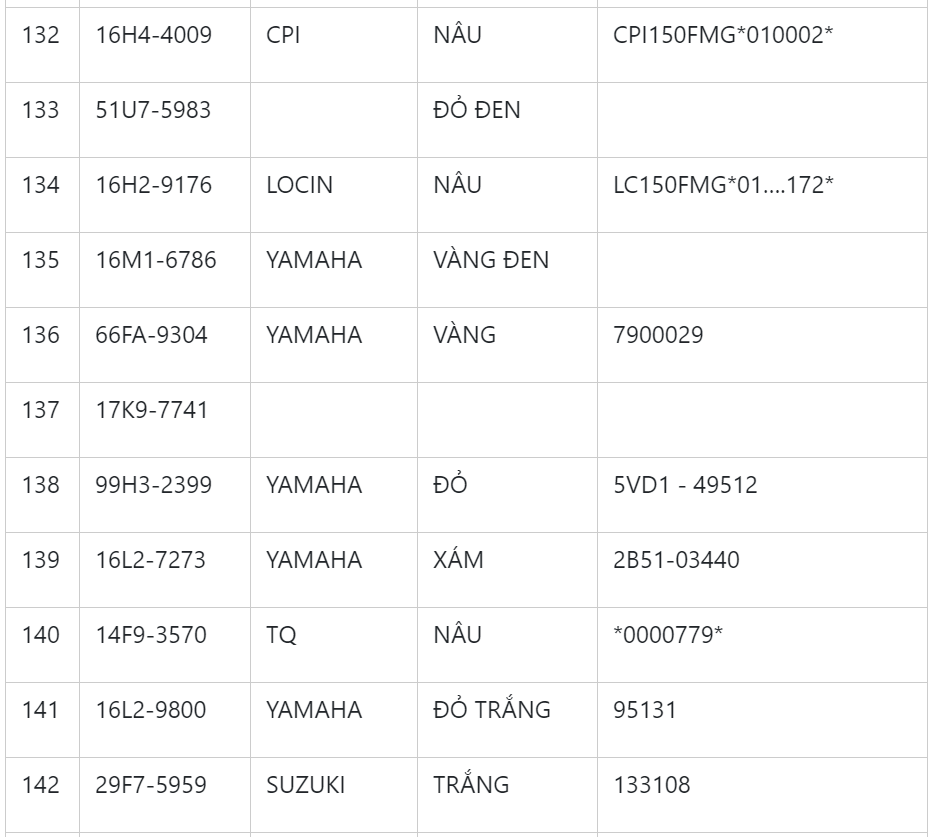Select the XÁM color cell
Image resolution: width=931 pixels, height=837 pixels.
(x=458, y=560)
